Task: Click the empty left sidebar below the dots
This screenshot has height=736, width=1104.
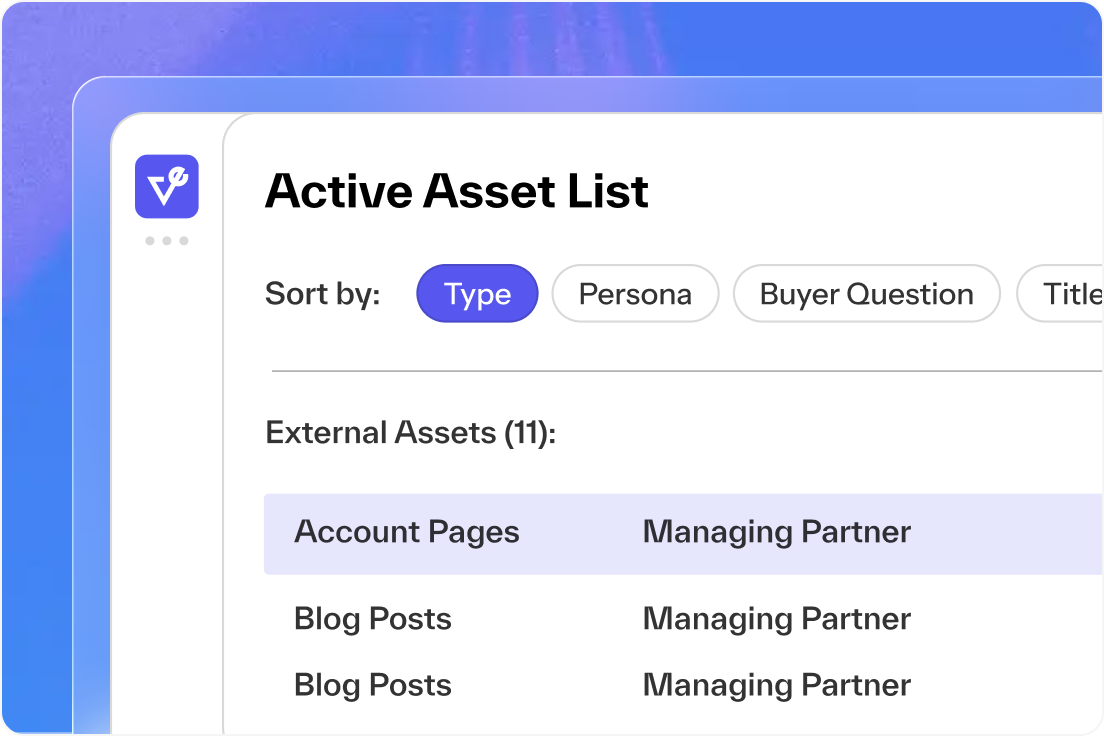Action: (x=167, y=480)
